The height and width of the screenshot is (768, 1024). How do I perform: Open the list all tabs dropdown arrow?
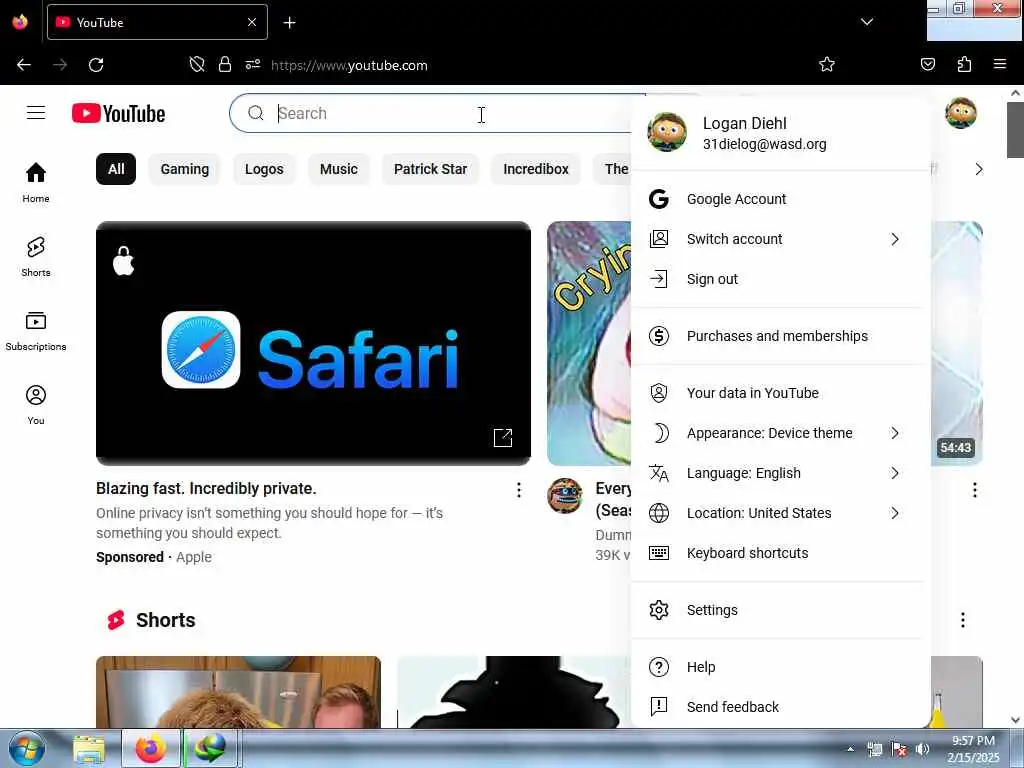867,22
